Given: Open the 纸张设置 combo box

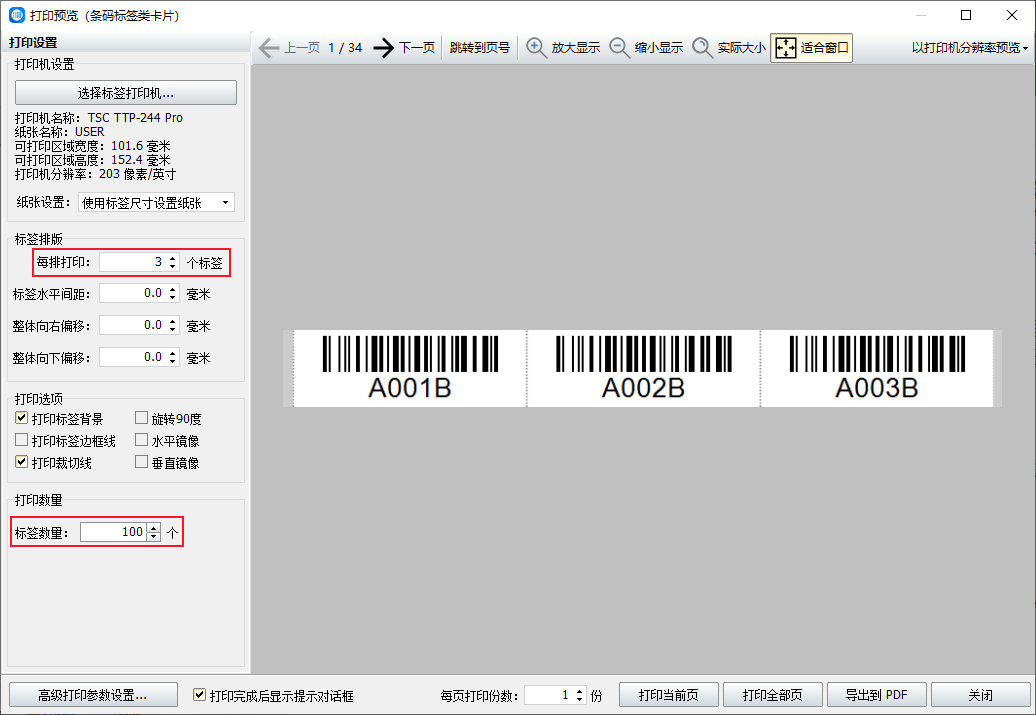Looking at the screenshot, I should coord(156,202).
